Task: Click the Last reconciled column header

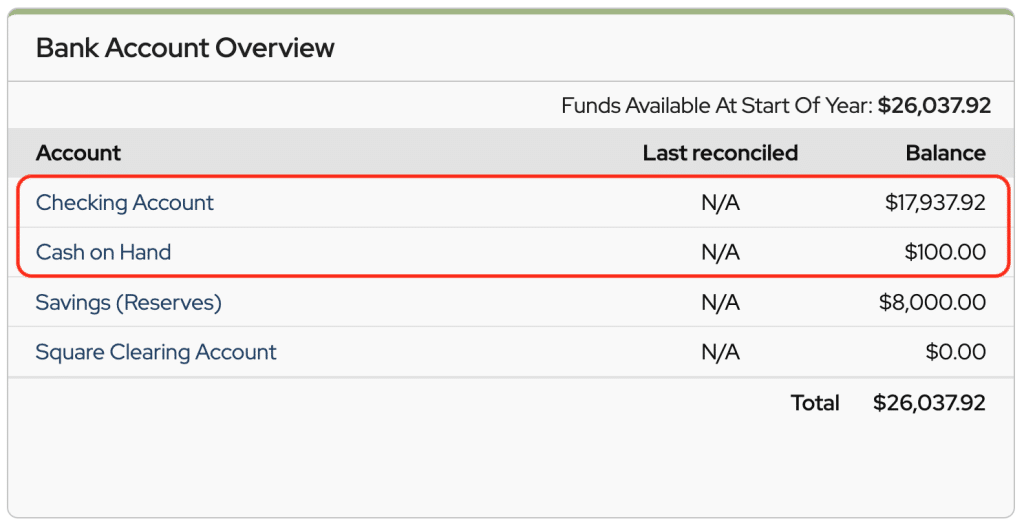Action: pyautogui.click(x=720, y=153)
